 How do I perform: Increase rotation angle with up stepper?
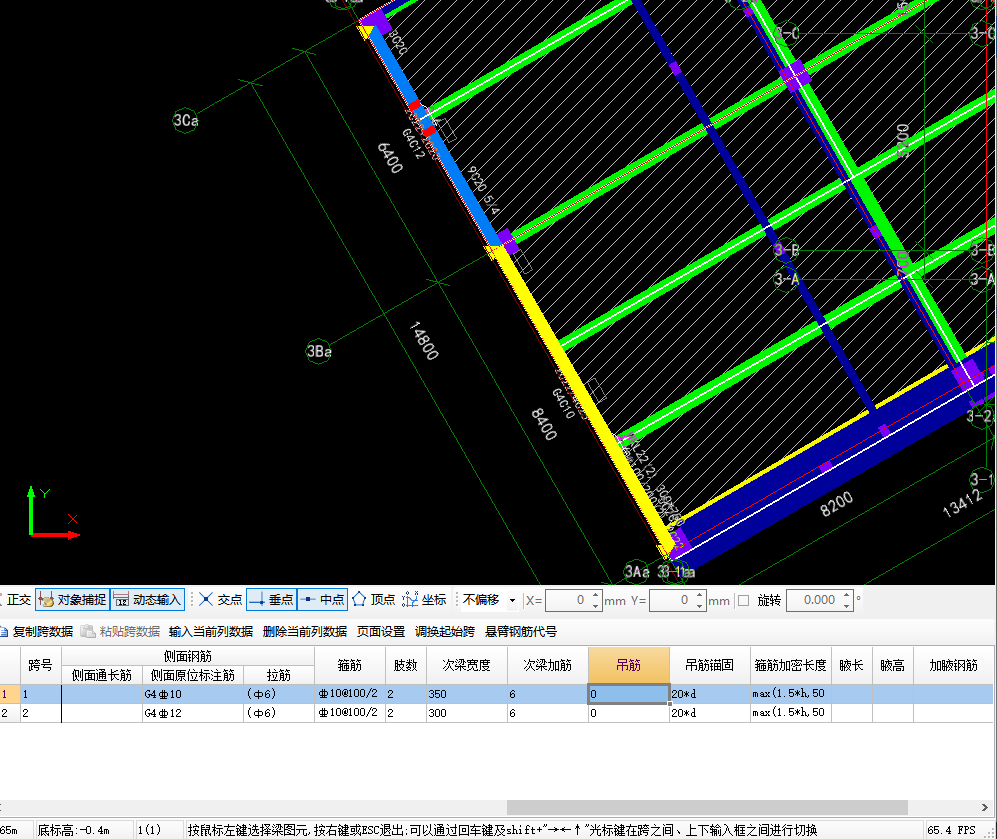(x=847, y=595)
